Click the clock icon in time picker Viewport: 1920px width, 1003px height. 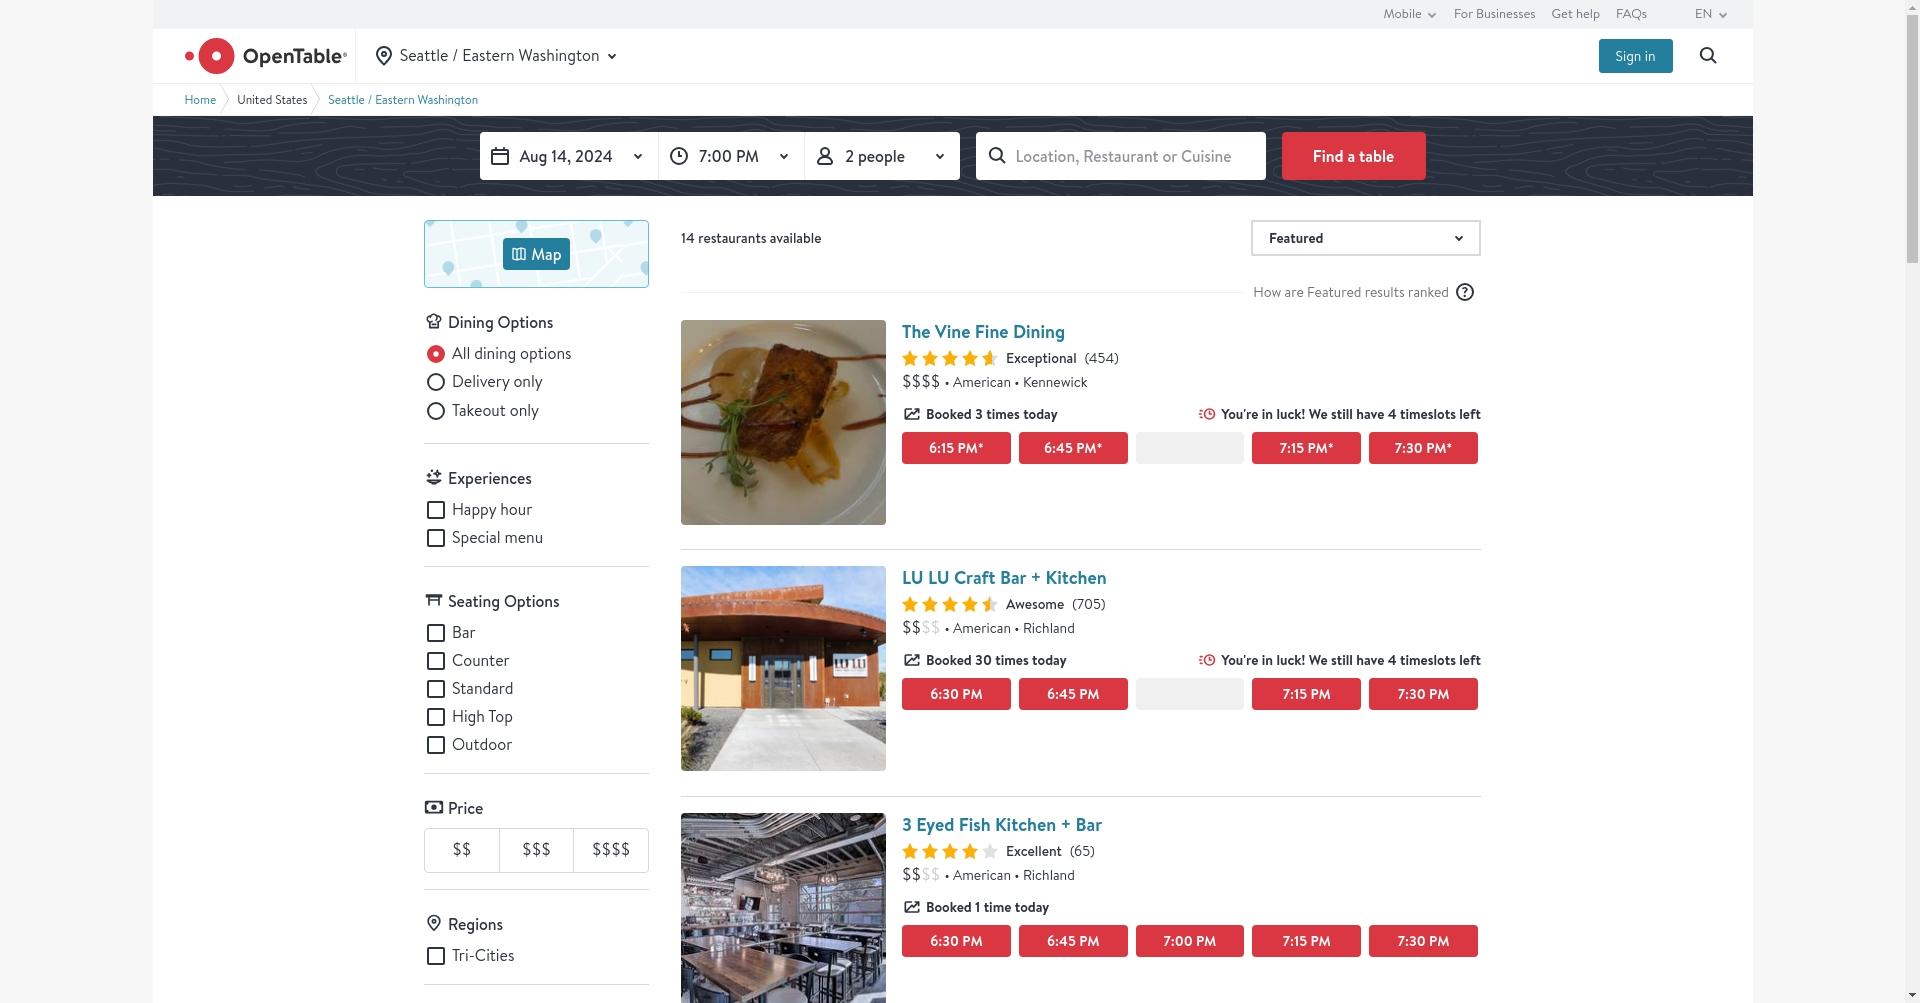(x=679, y=156)
